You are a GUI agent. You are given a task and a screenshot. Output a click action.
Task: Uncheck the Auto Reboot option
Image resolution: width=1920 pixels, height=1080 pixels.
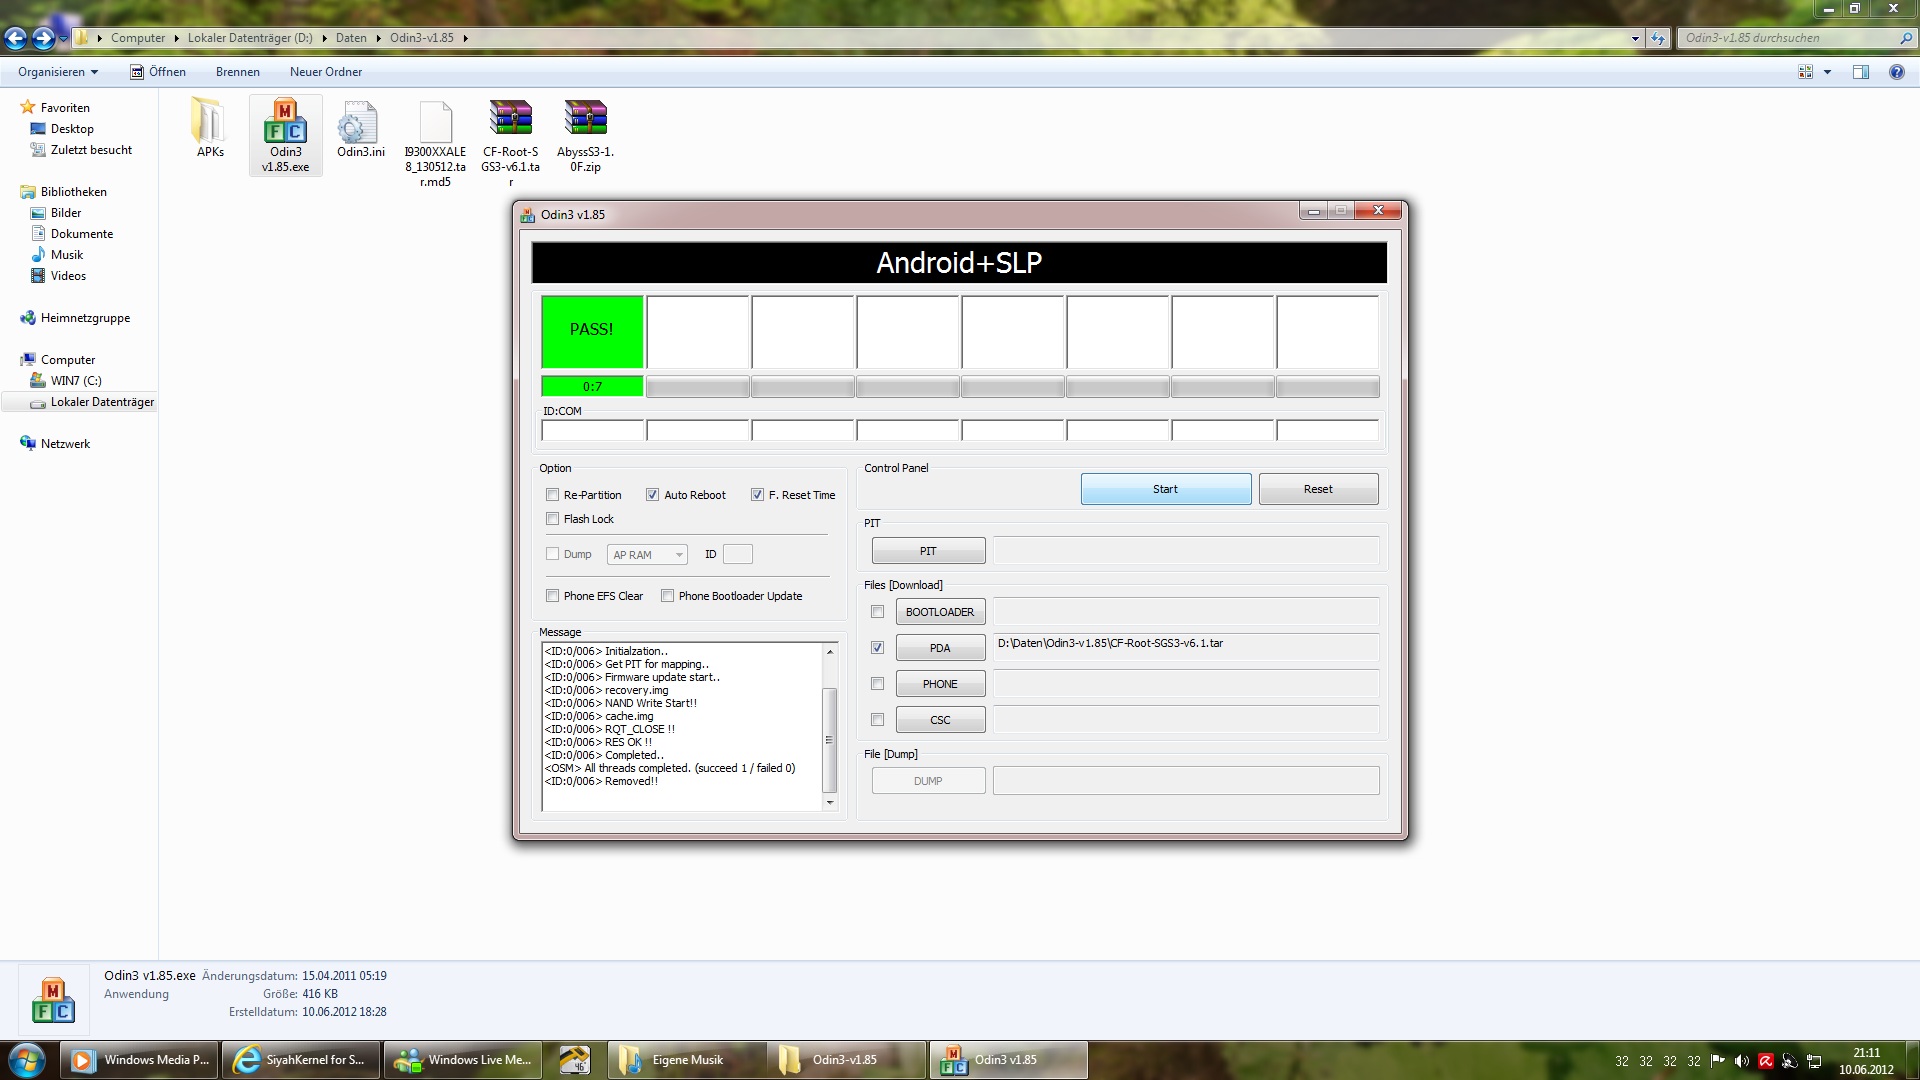click(x=652, y=495)
